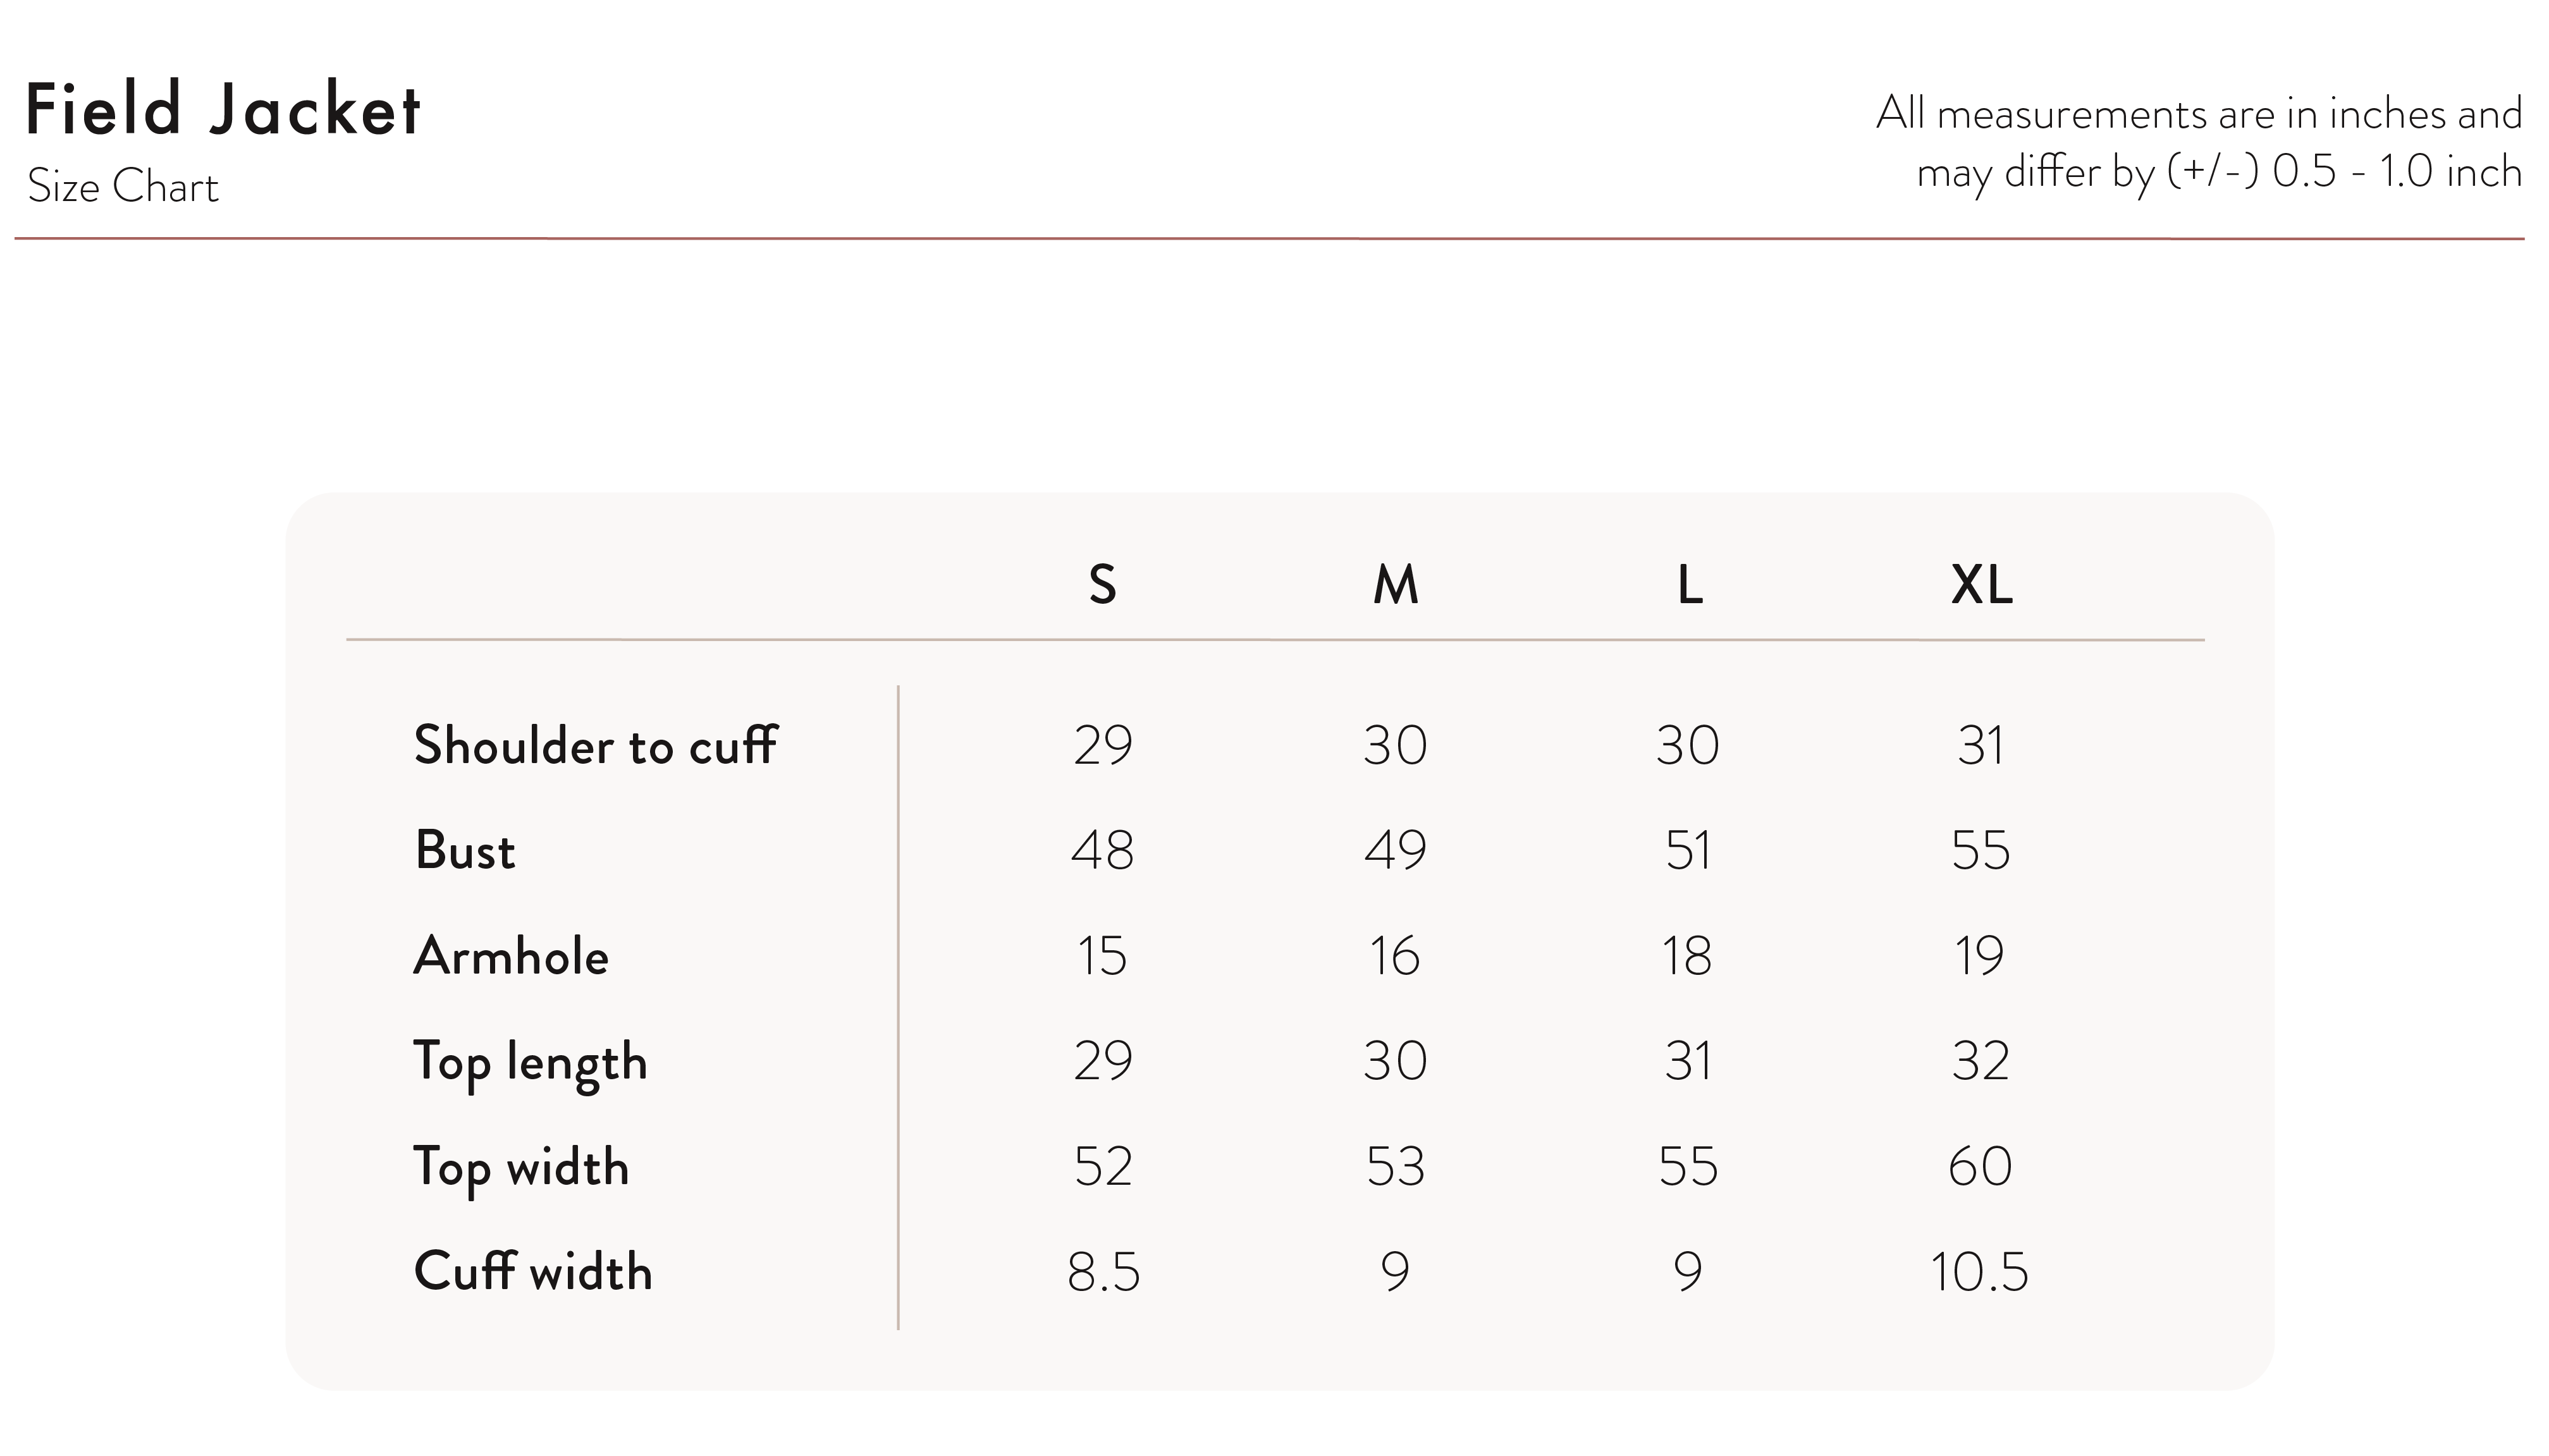Select the L size column header
The image size is (2549, 1456).
tap(1689, 584)
